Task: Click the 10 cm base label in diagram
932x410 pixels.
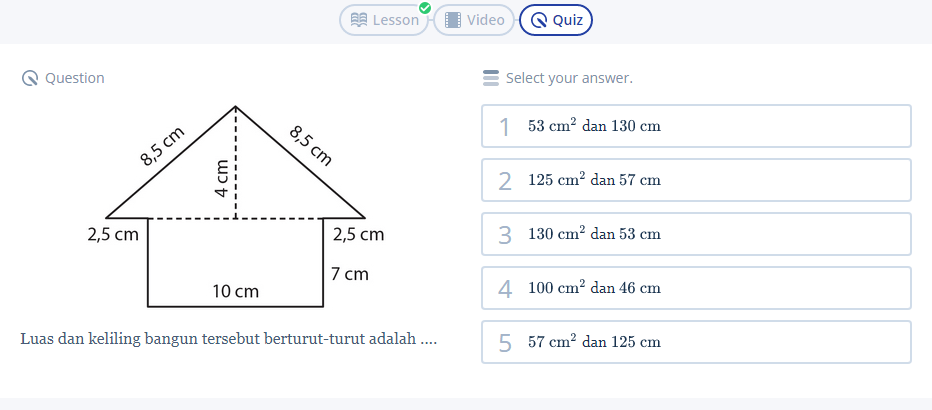Action: [x=235, y=291]
